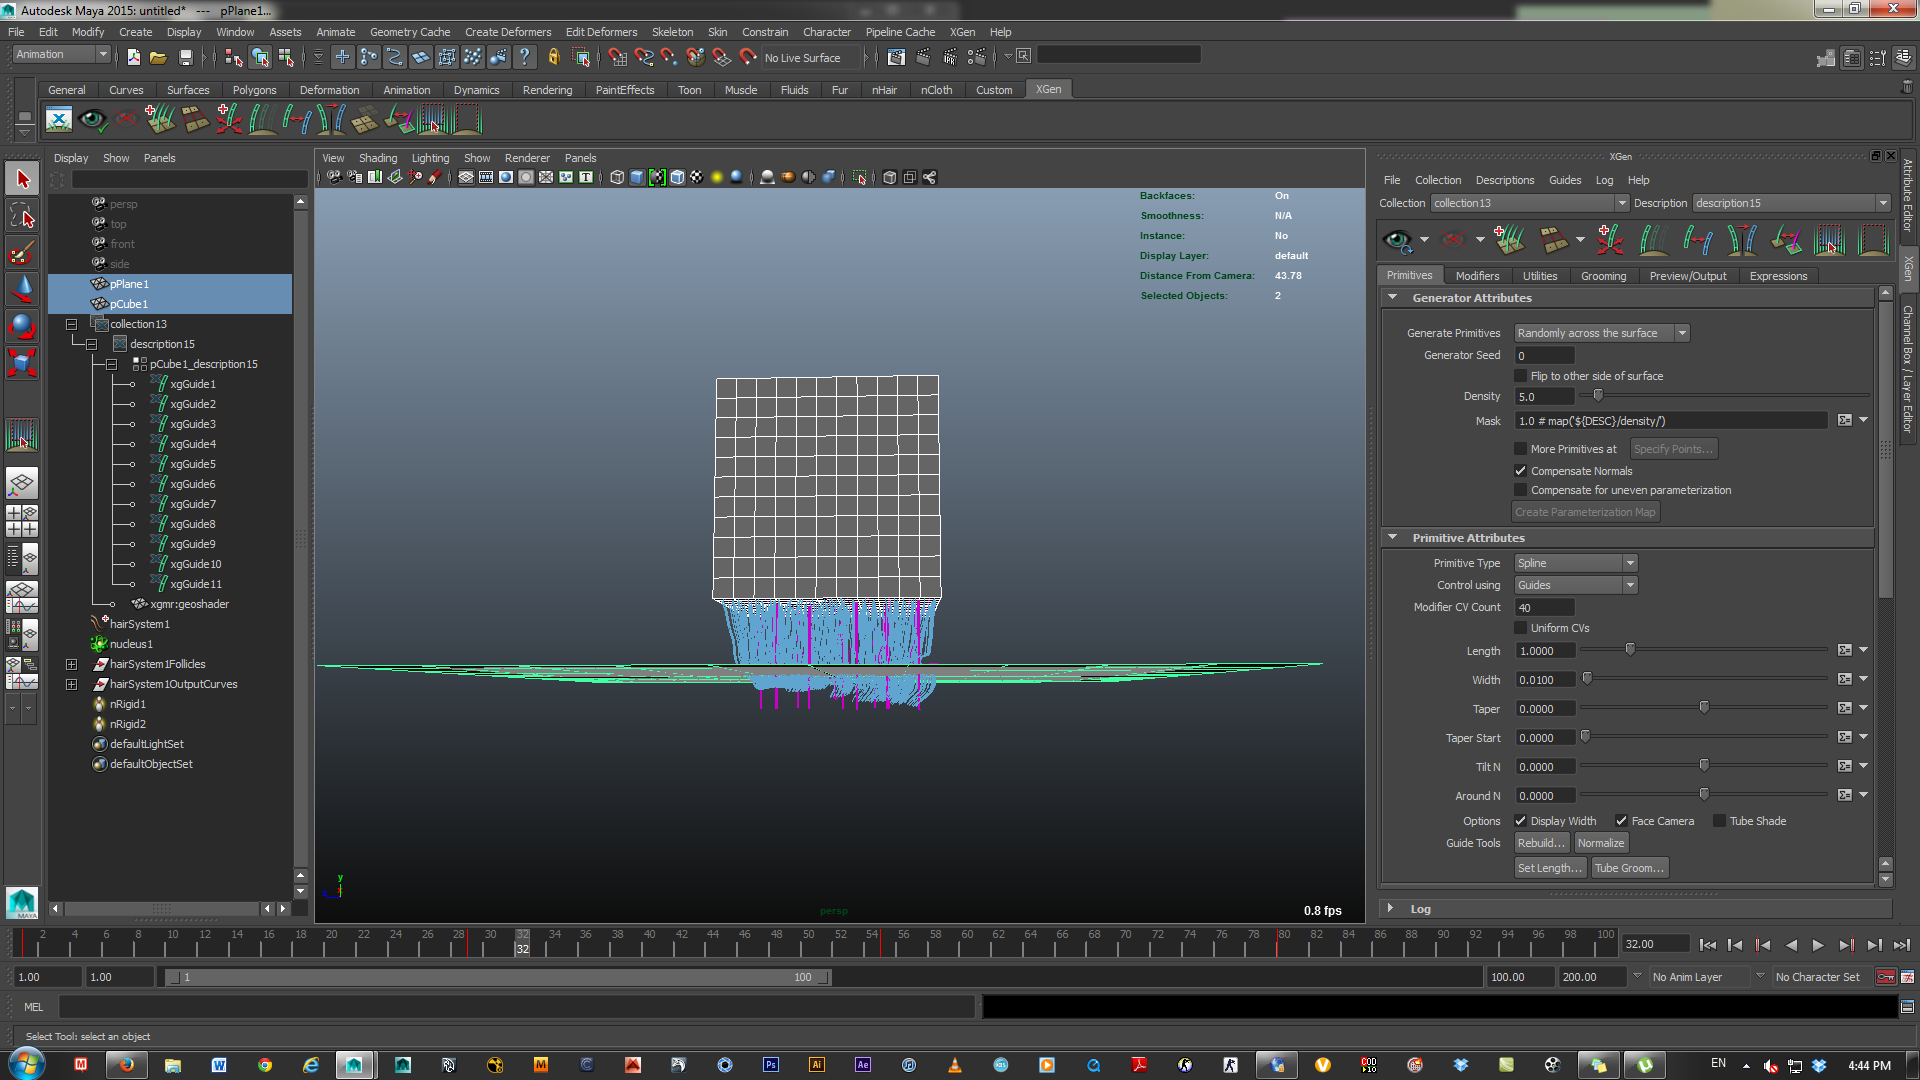Open the Description dropdown showing description15
This screenshot has width=1920, height=1080.
coord(1792,203)
